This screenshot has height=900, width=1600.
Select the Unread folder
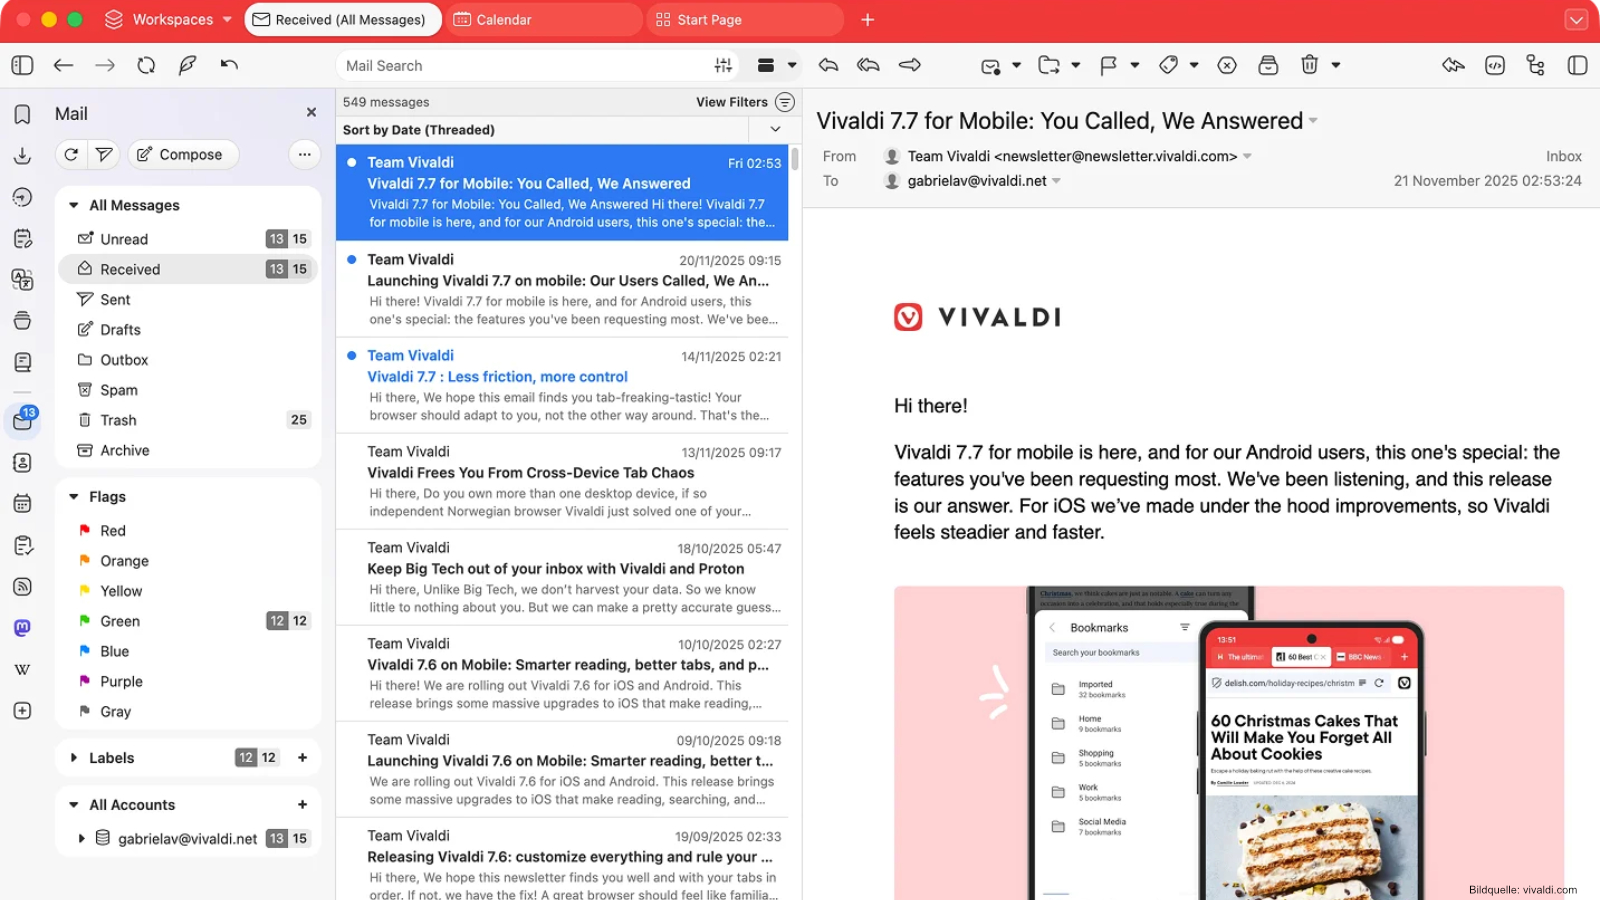point(188,239)
